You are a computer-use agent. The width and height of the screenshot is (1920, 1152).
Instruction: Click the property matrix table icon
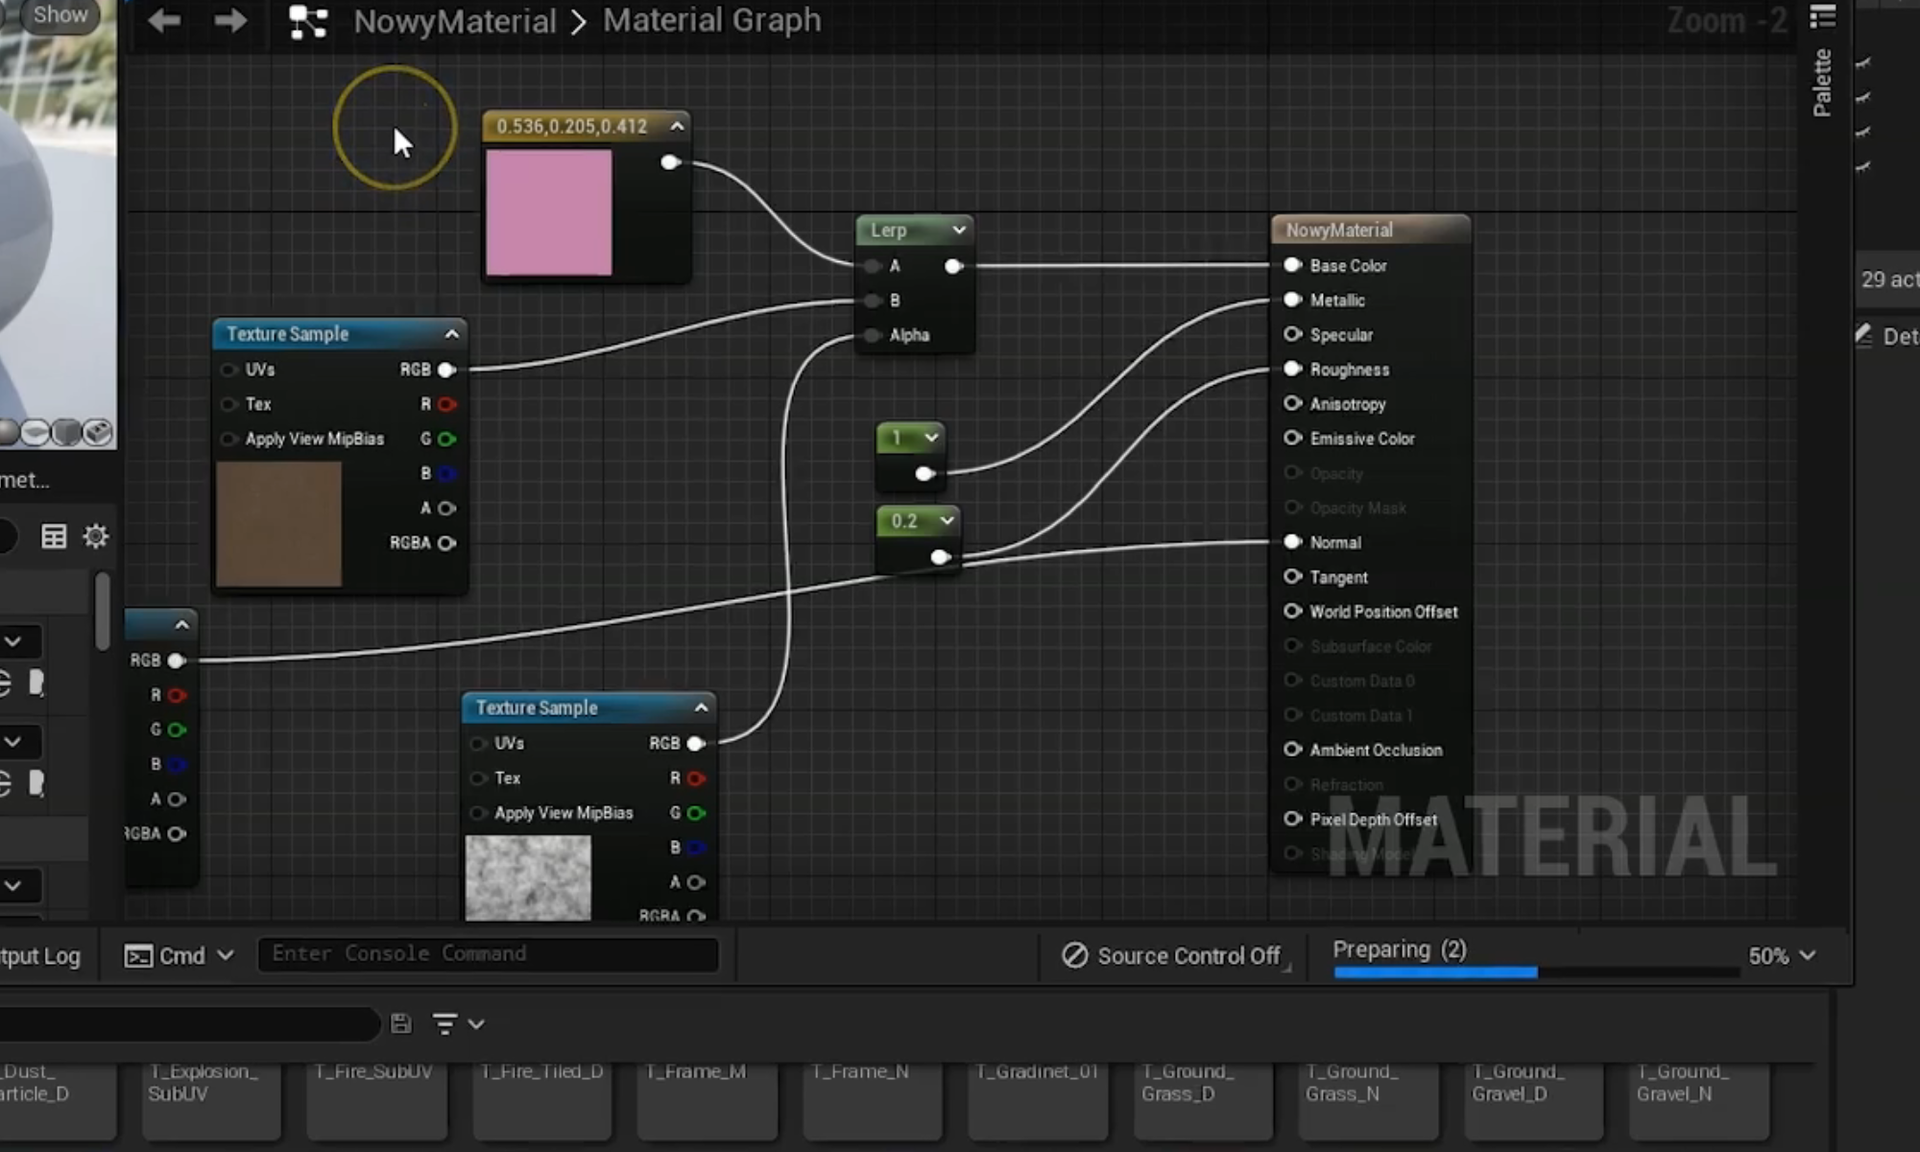[53, 536]
